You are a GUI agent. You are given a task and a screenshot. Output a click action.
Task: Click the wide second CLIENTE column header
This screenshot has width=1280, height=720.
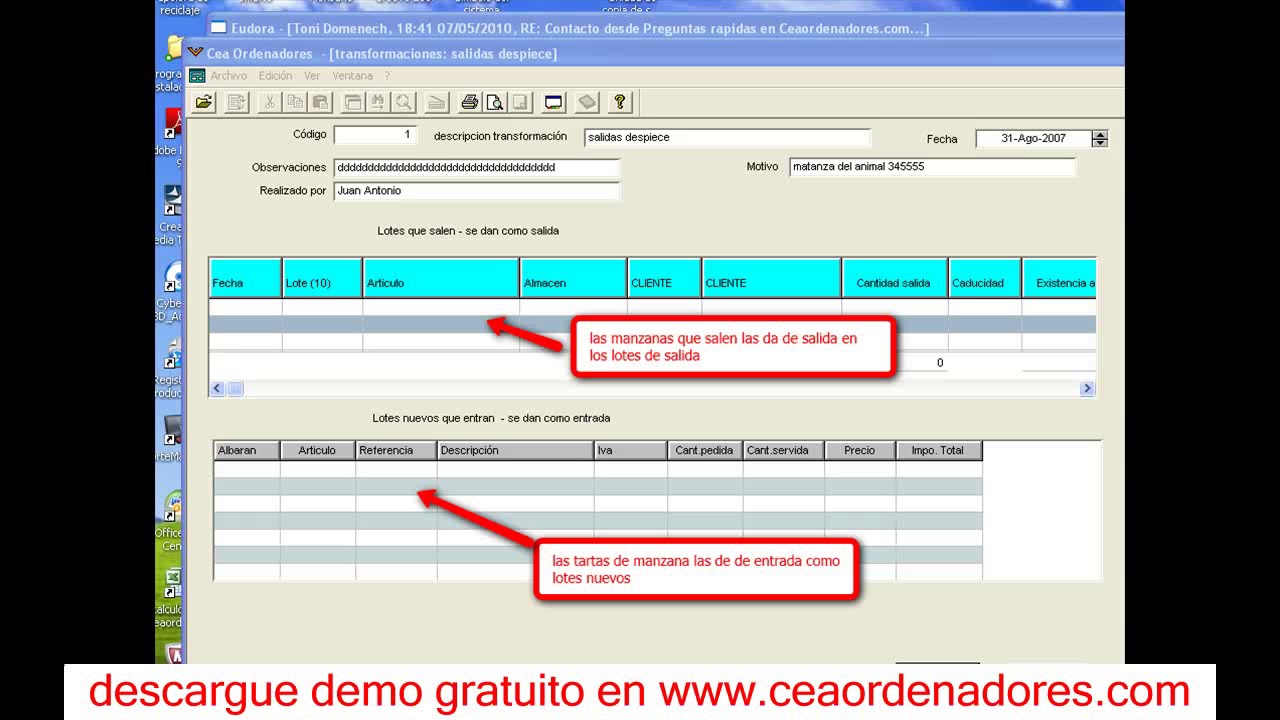(x=771, y=278)
